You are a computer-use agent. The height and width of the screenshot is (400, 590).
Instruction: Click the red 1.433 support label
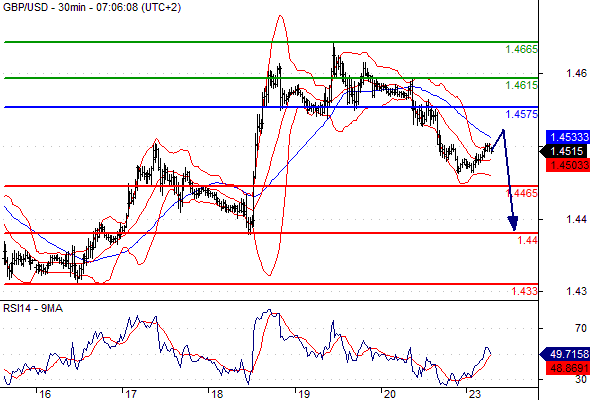[524, 291]
